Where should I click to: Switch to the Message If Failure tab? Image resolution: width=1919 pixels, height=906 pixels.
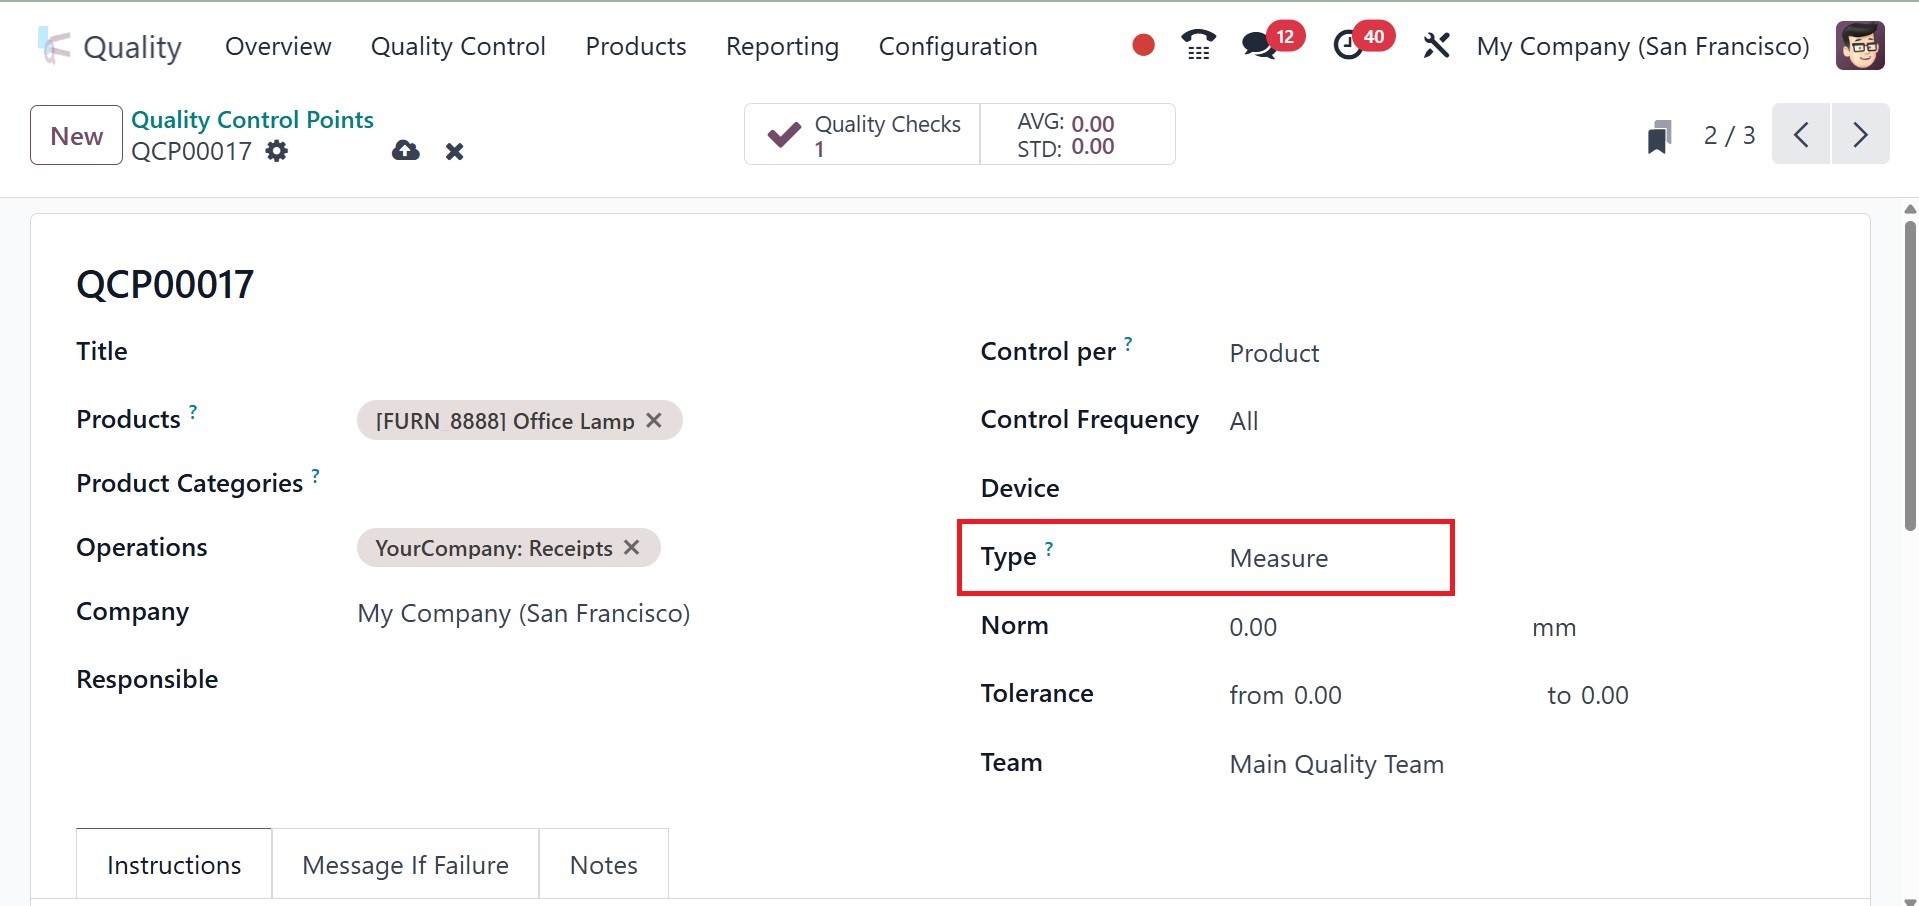tap(405, 865)
